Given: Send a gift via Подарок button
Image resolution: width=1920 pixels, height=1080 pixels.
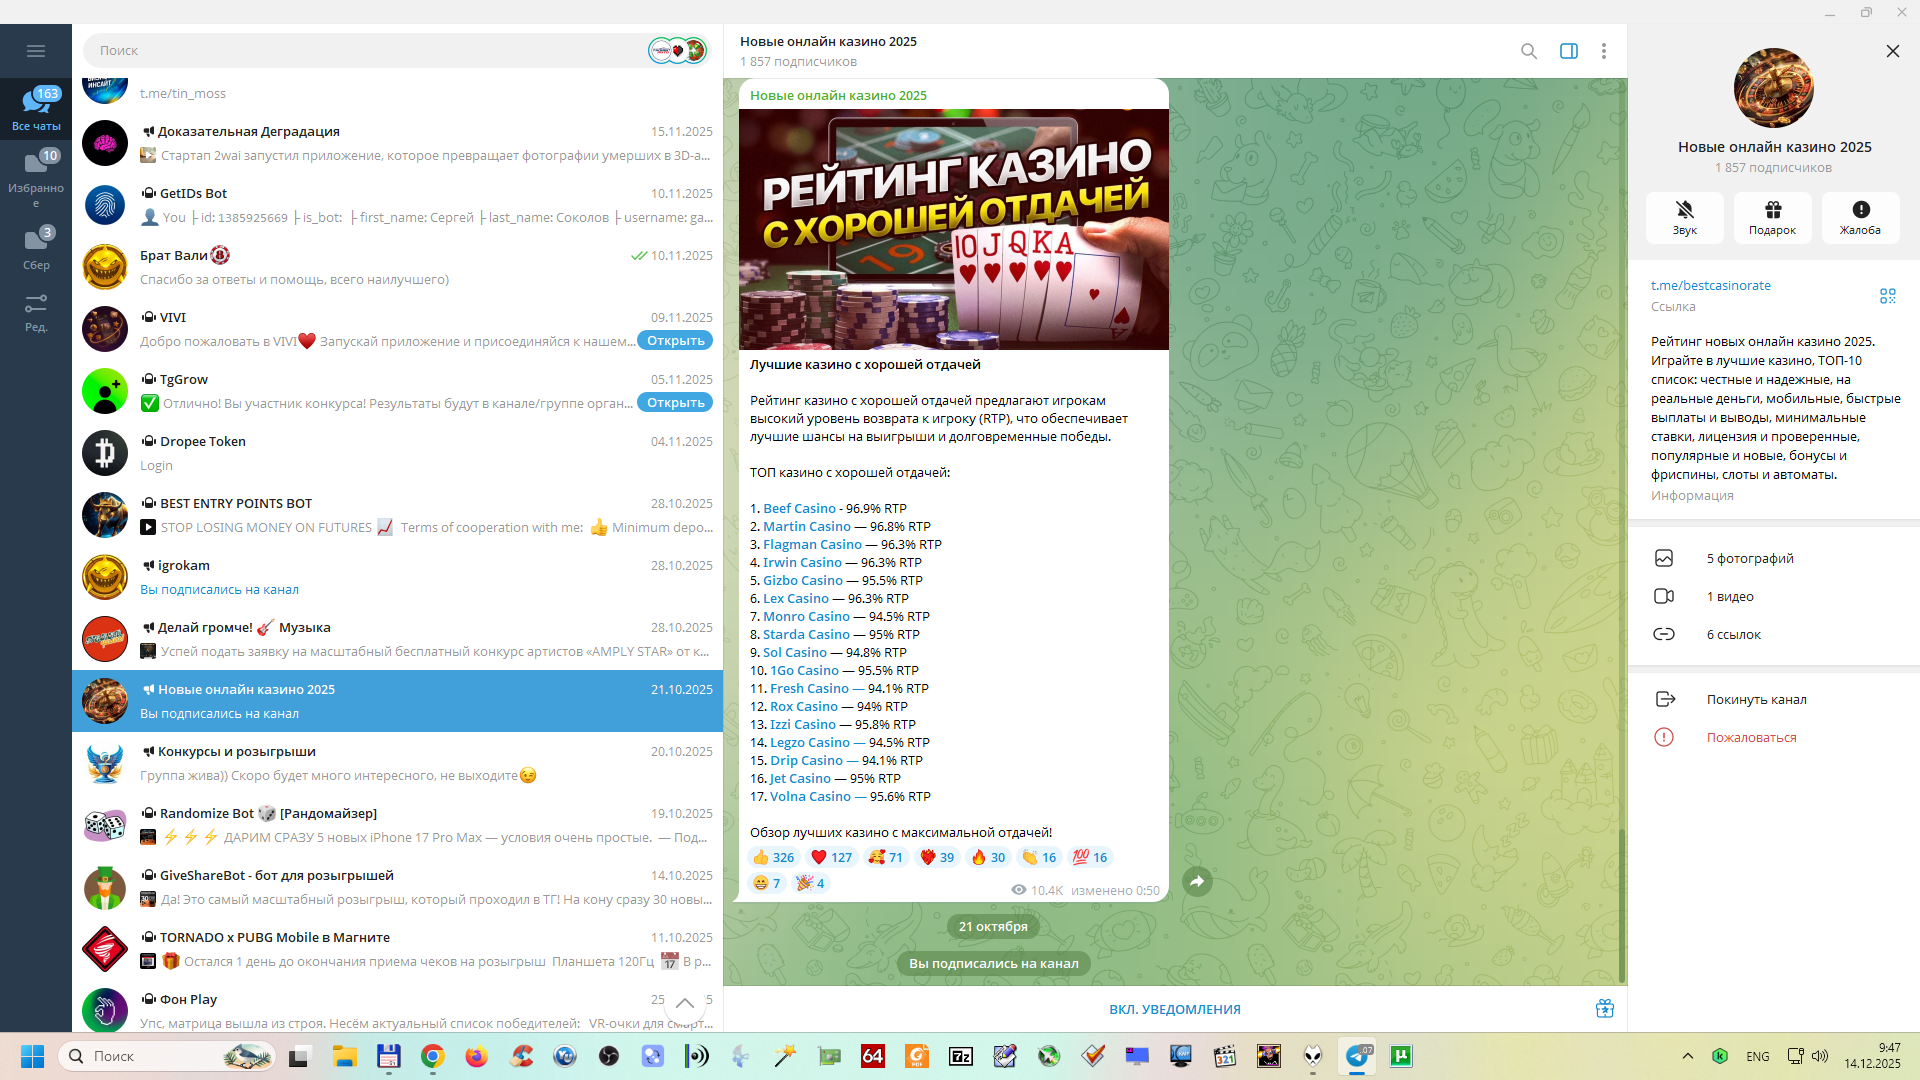Looking at the screenshot, I should pos(1772,217).
